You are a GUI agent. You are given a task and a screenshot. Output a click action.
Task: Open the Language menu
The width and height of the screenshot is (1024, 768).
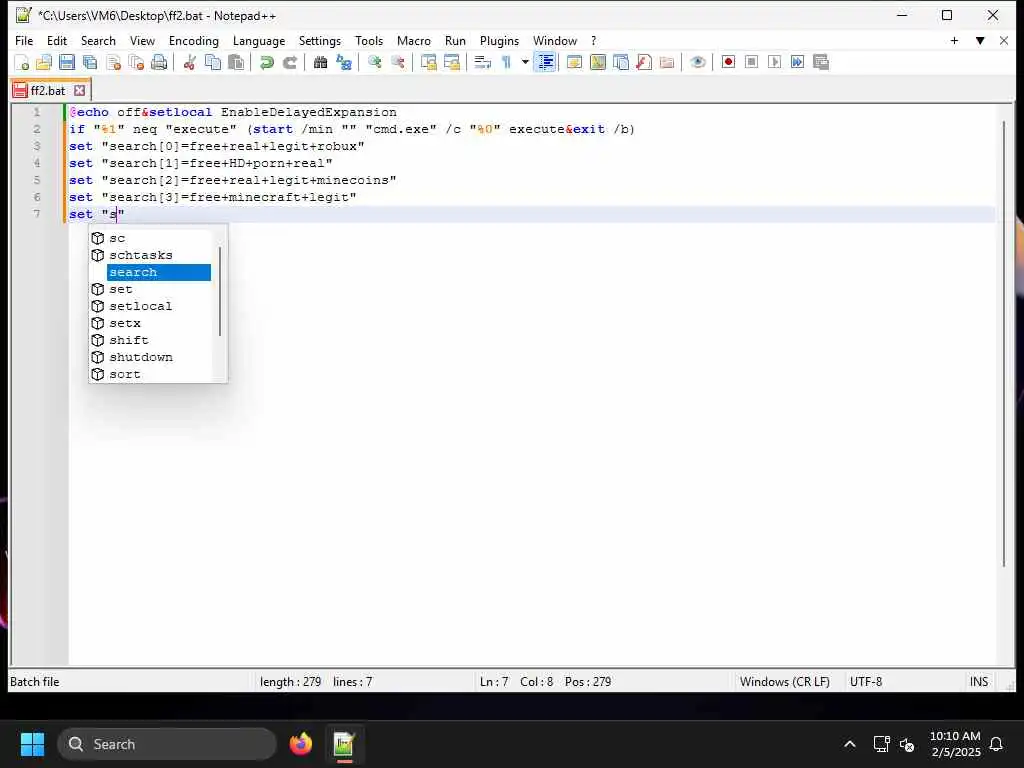coord(259,40)
